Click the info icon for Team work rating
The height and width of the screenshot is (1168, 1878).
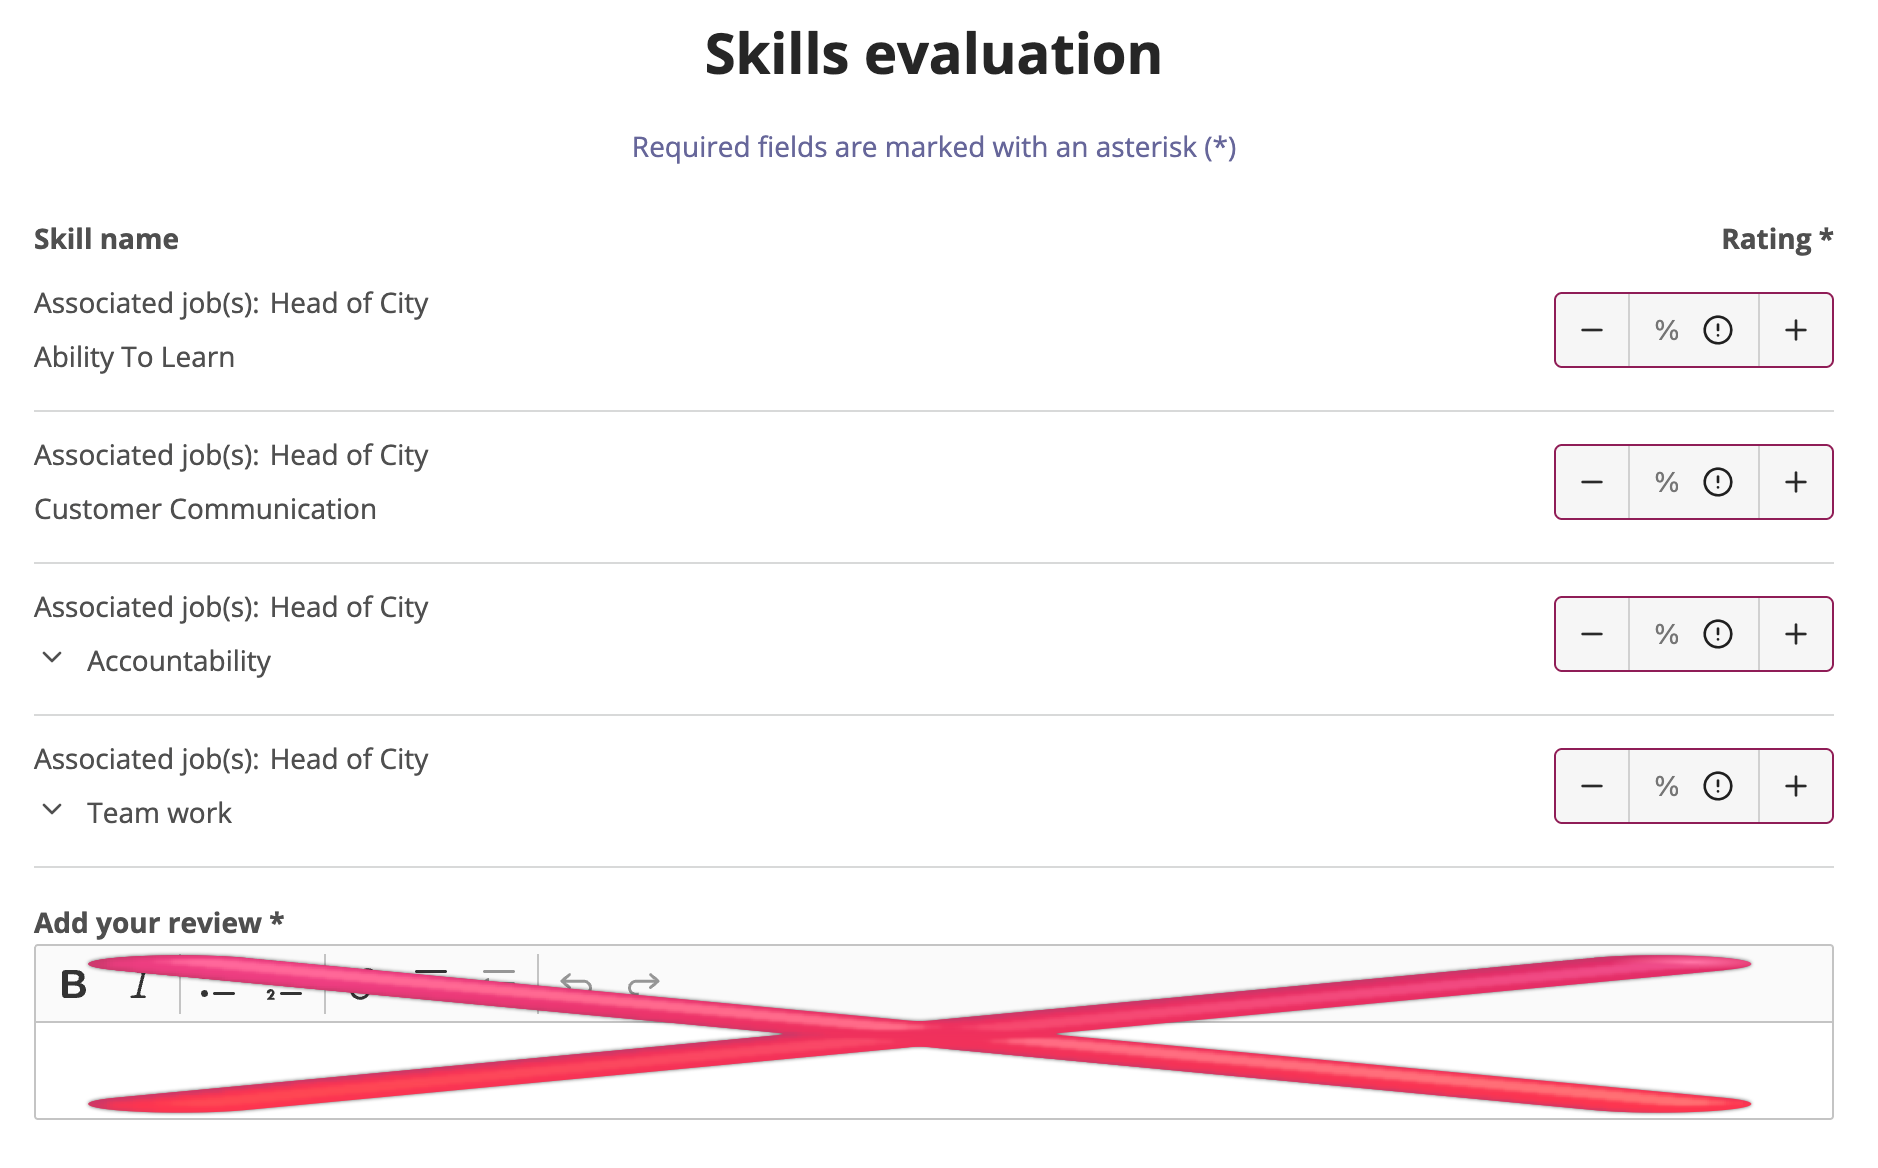coord(1717,786)
